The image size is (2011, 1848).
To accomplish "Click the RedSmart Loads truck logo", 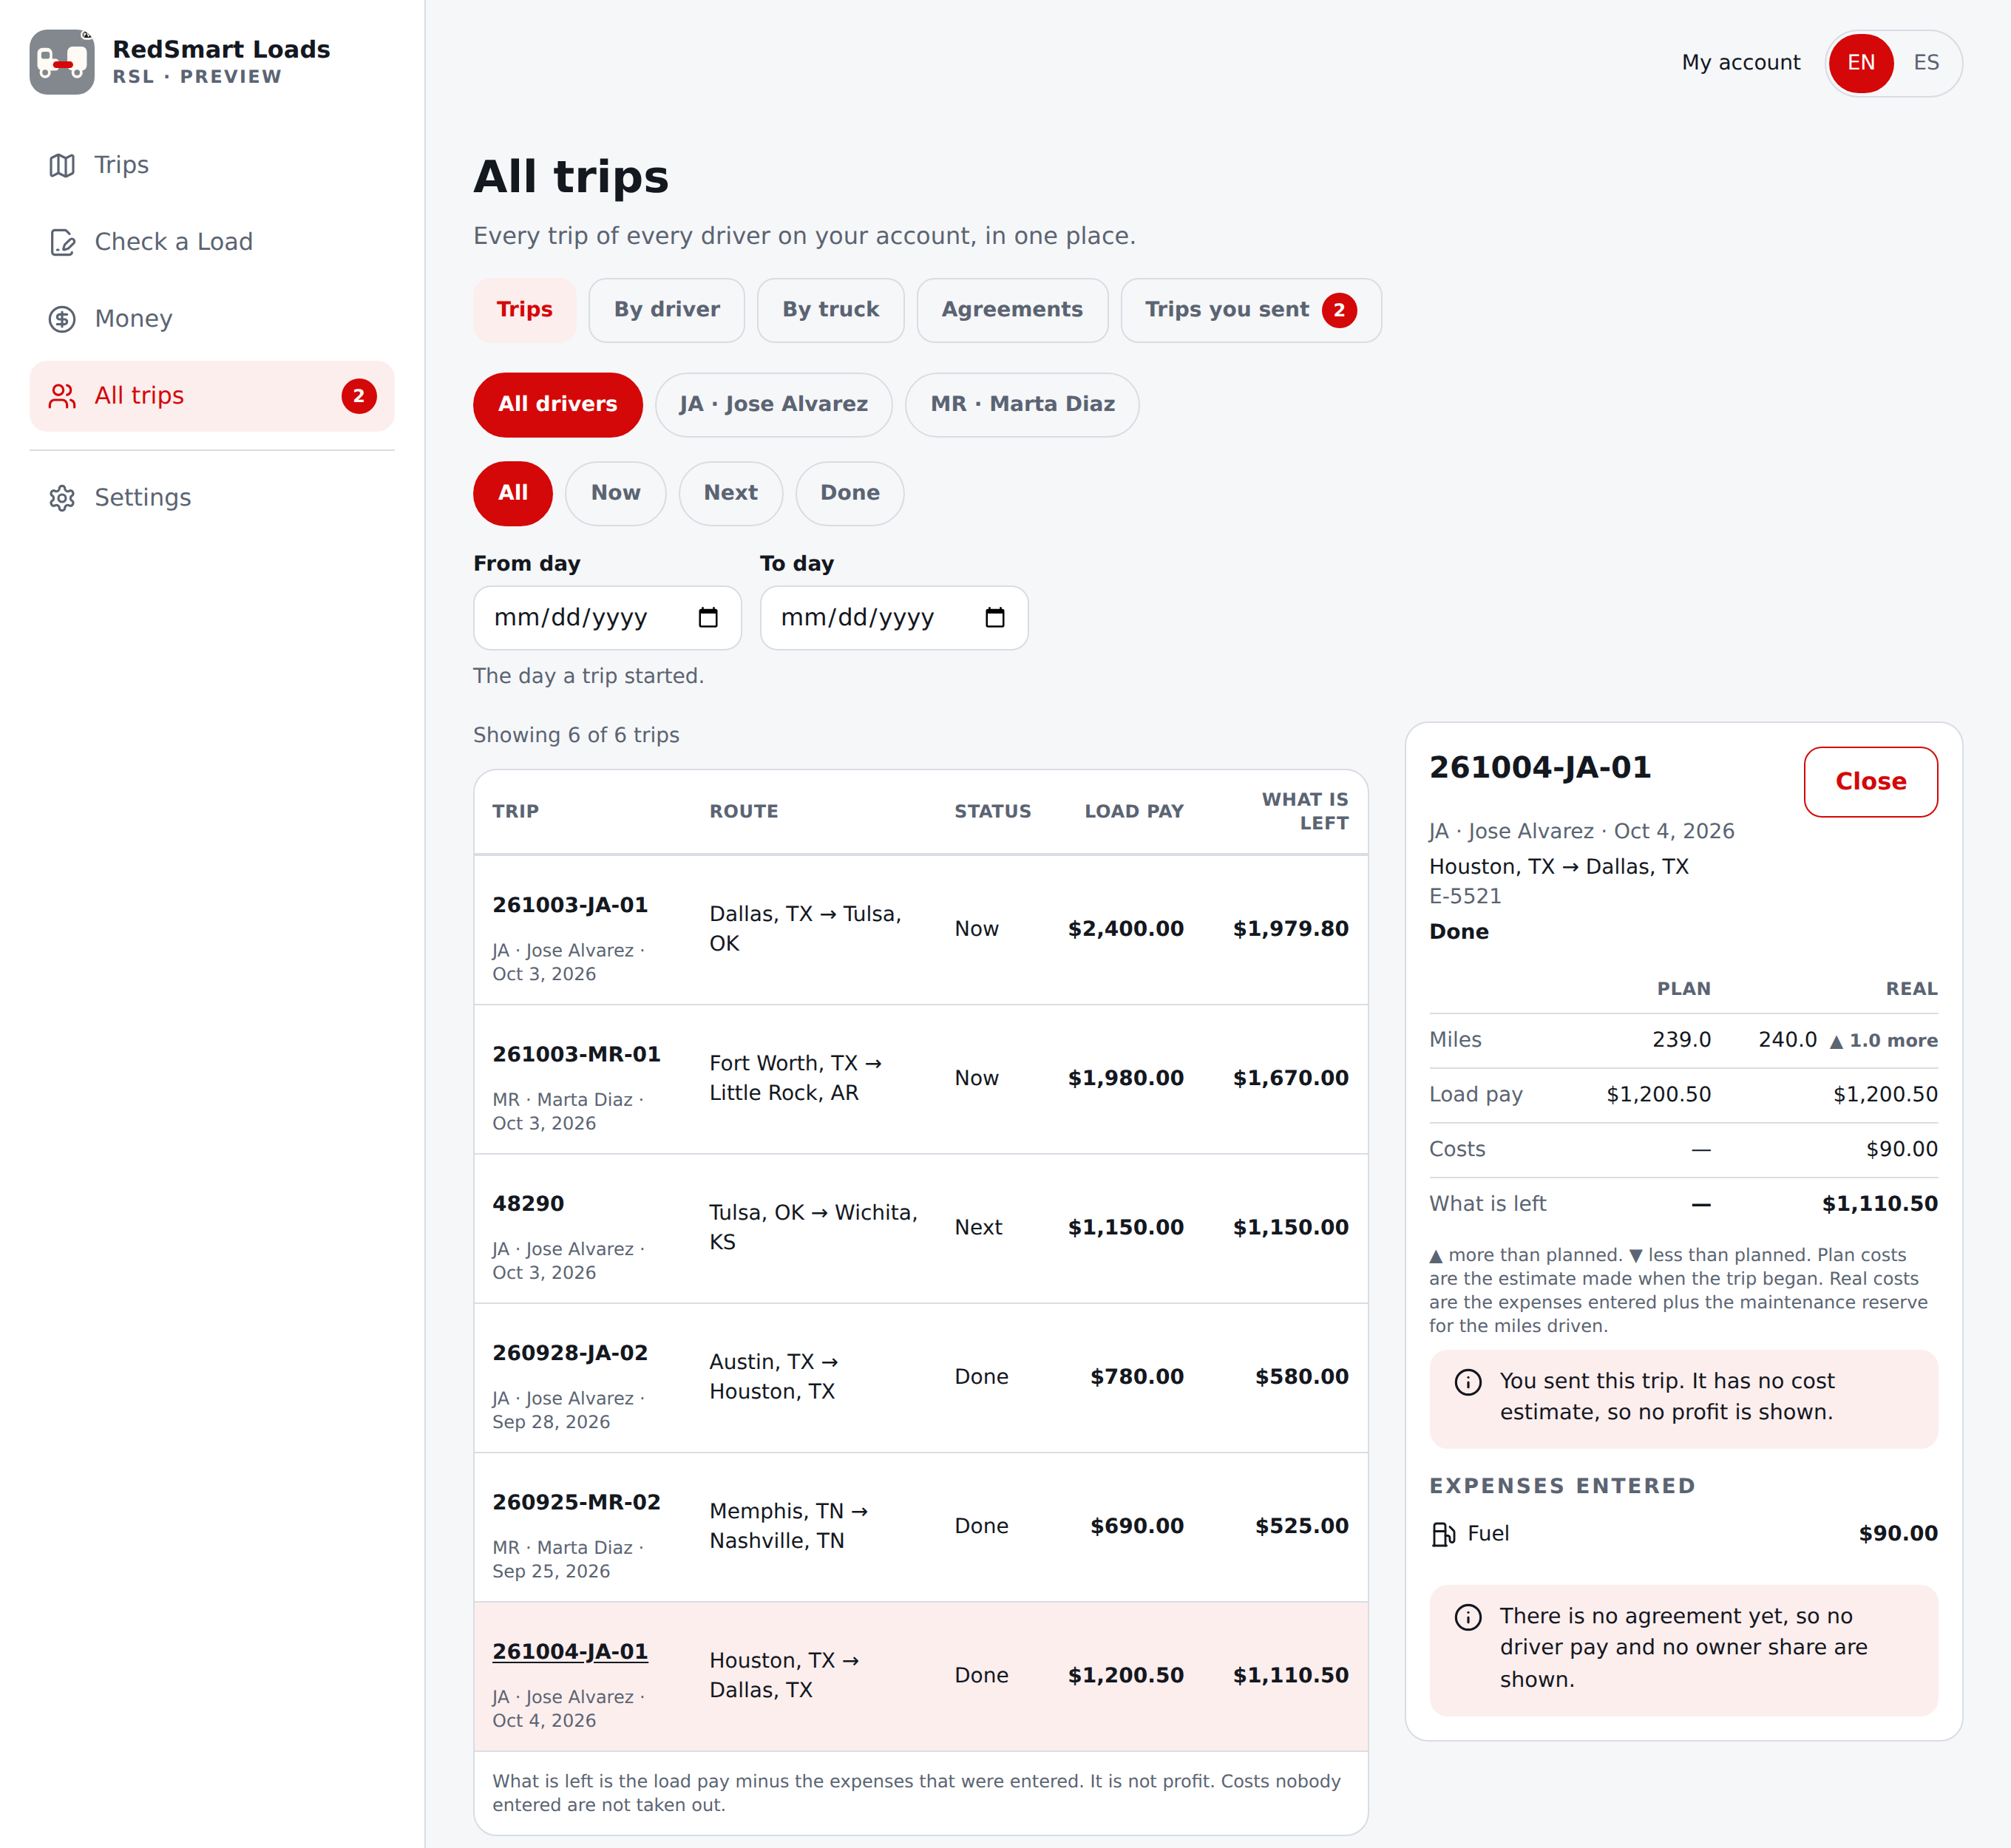I will click(x=62, y=62).
